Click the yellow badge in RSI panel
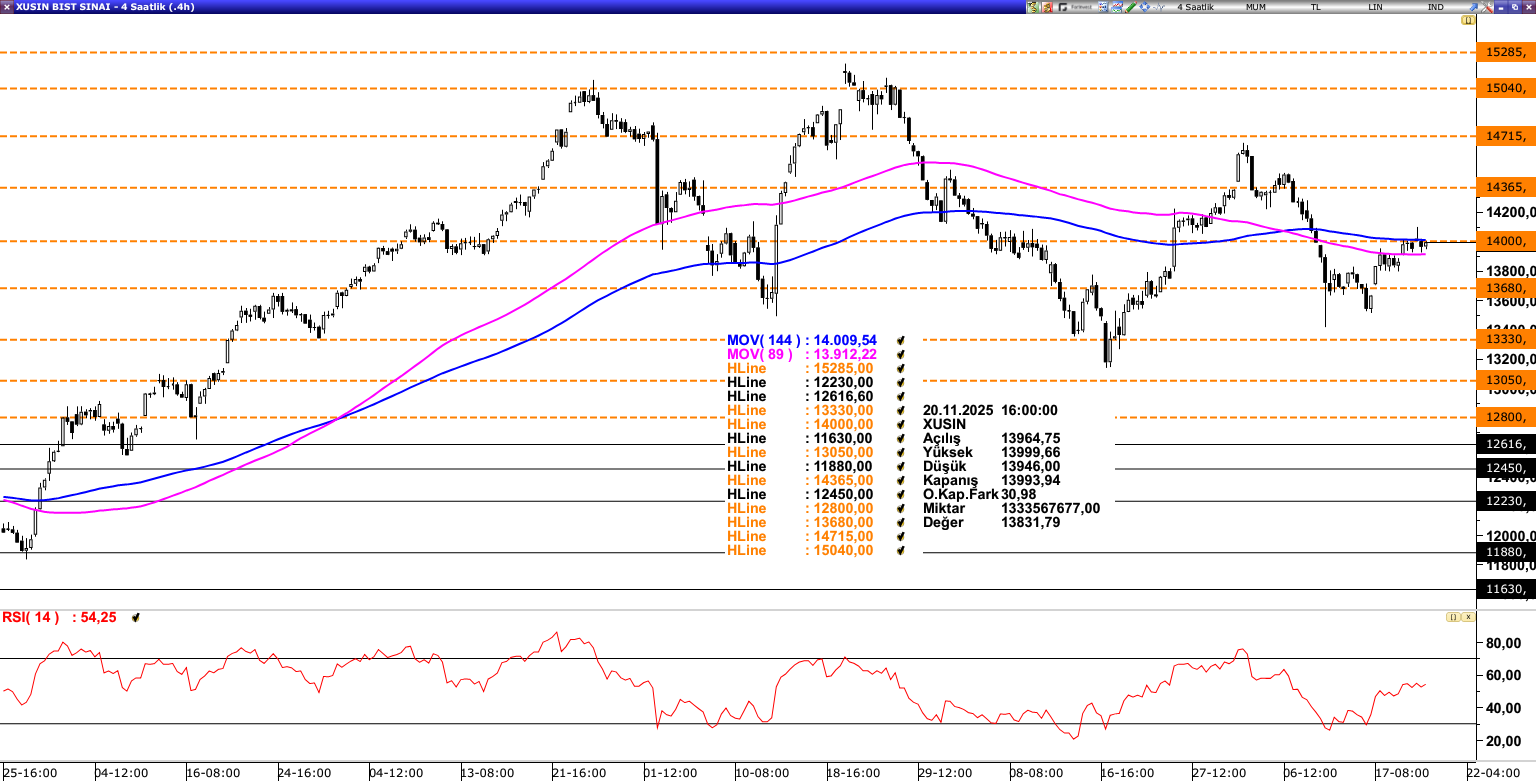The height and width of the screenshot is (781, 1536). coord(1452,617)
